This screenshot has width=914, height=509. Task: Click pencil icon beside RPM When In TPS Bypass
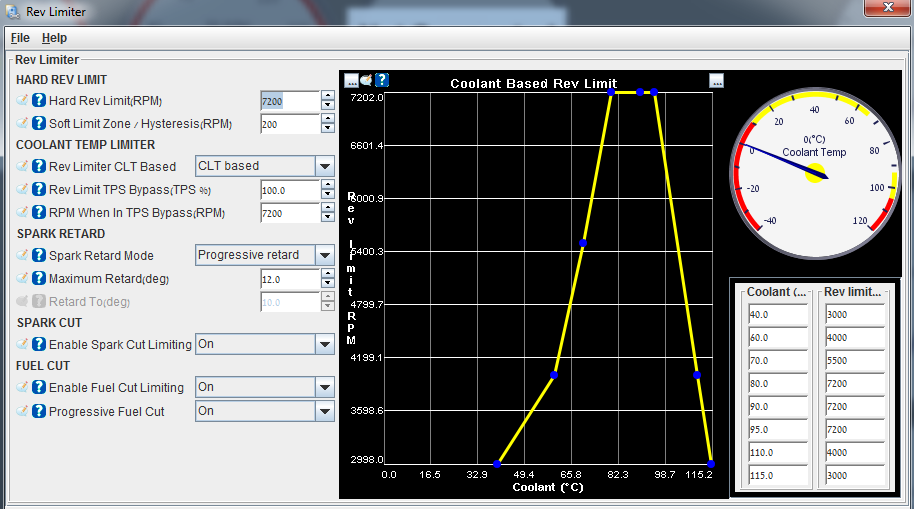[x=22, y=212]
